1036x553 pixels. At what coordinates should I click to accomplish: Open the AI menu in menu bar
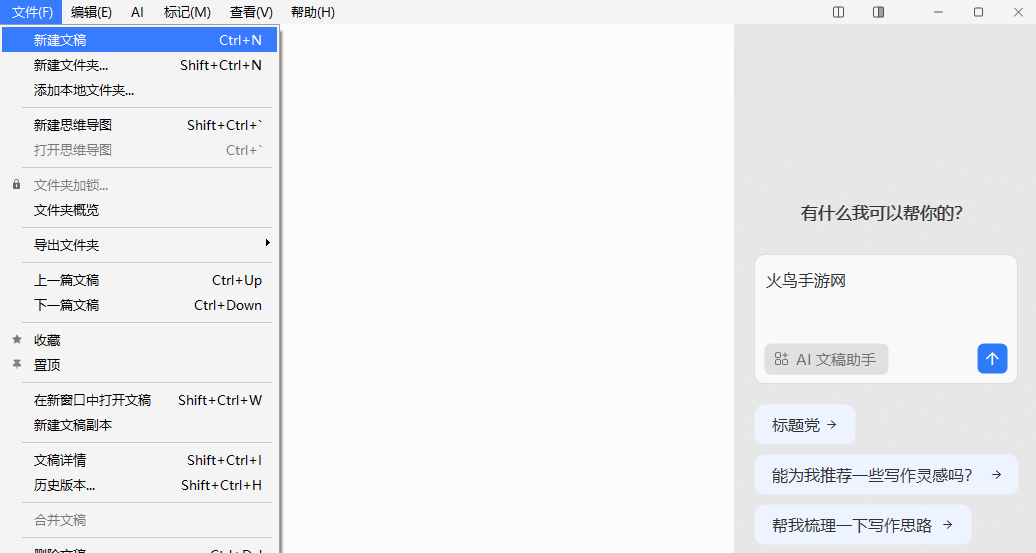(x=137, y=12)
